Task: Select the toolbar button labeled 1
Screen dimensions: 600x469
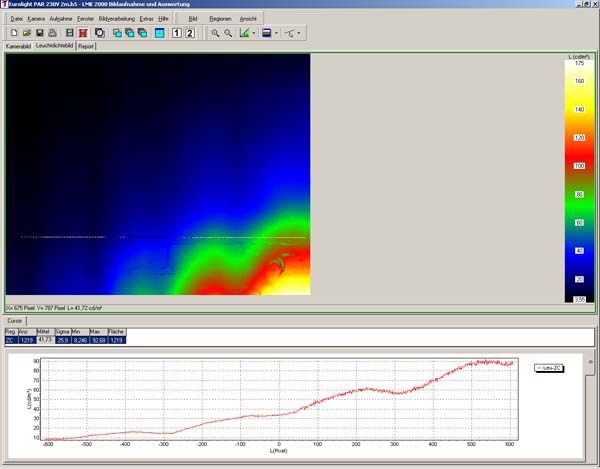Action: tap(177, 33)
